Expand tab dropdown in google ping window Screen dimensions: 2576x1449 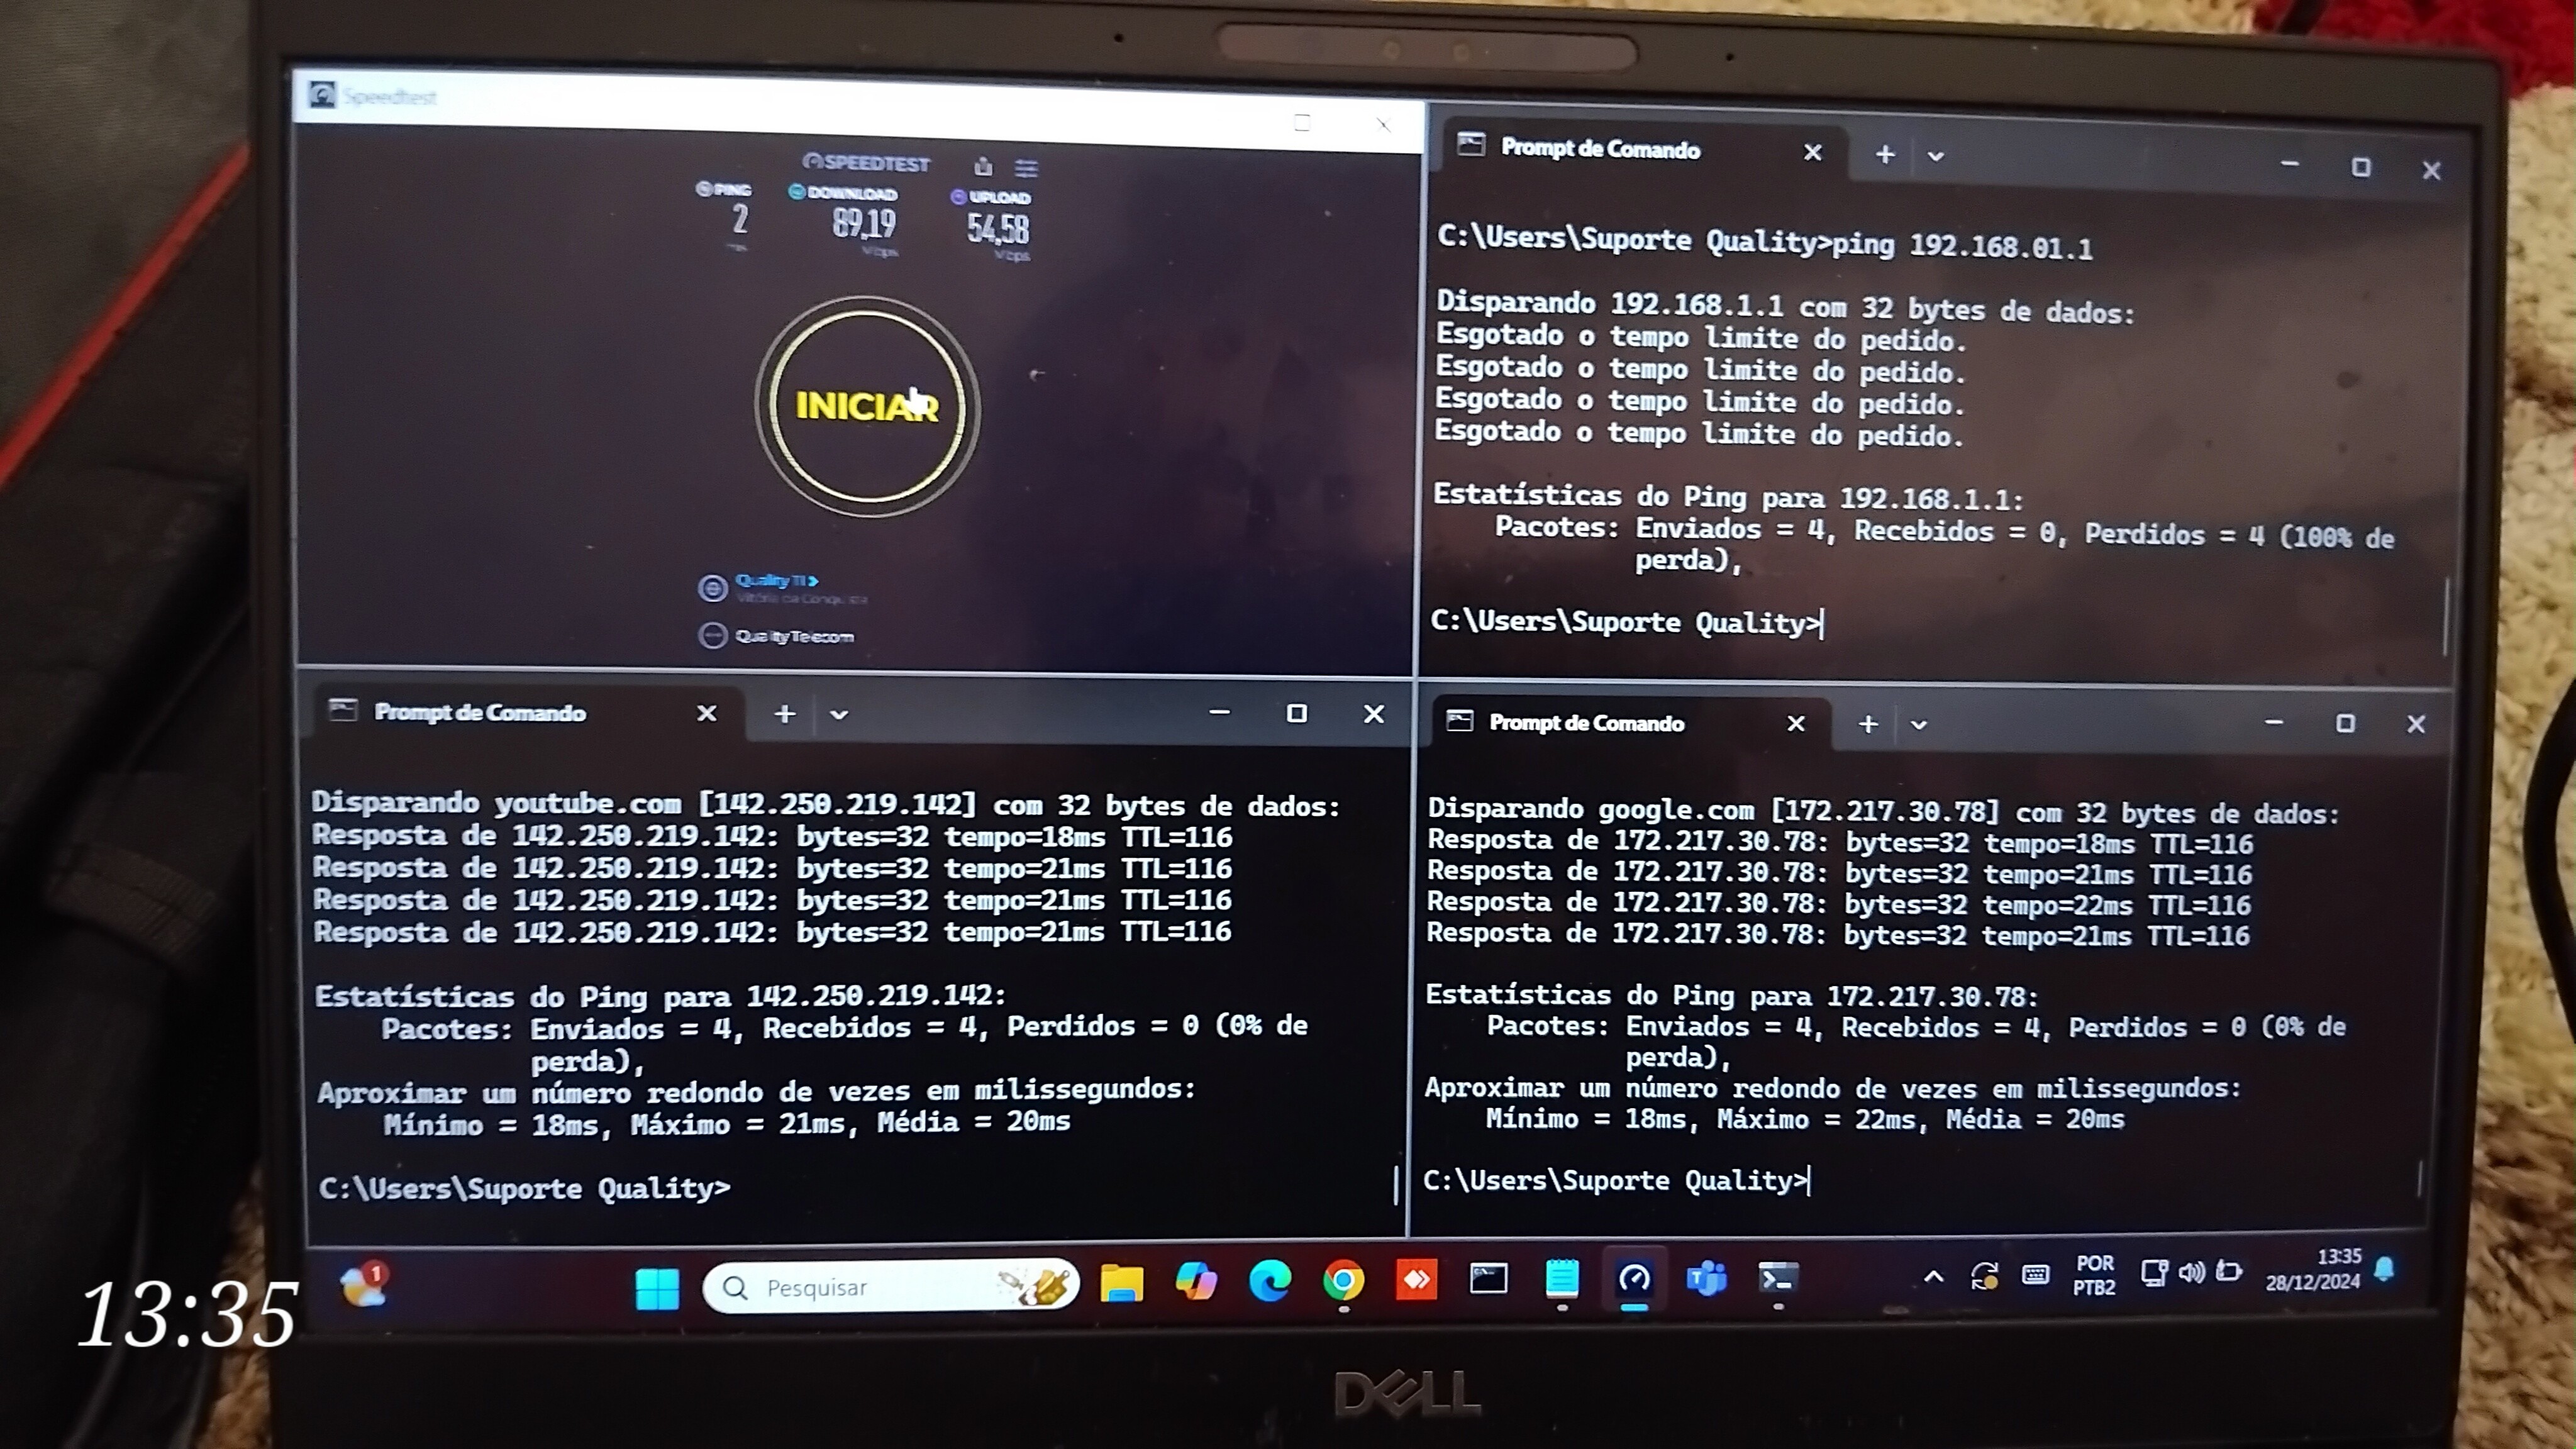click(x=1918, y=724)
